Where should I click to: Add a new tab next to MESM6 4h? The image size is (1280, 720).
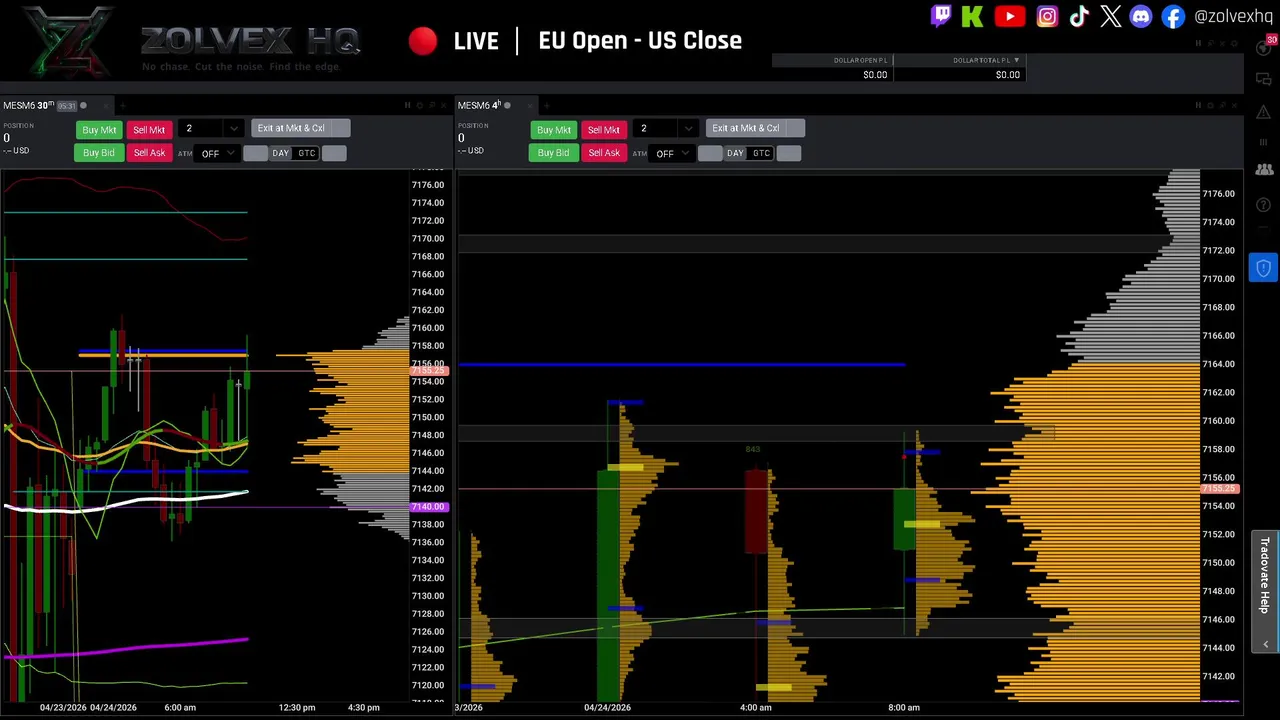pyautogui.click(x=546, y=105)
